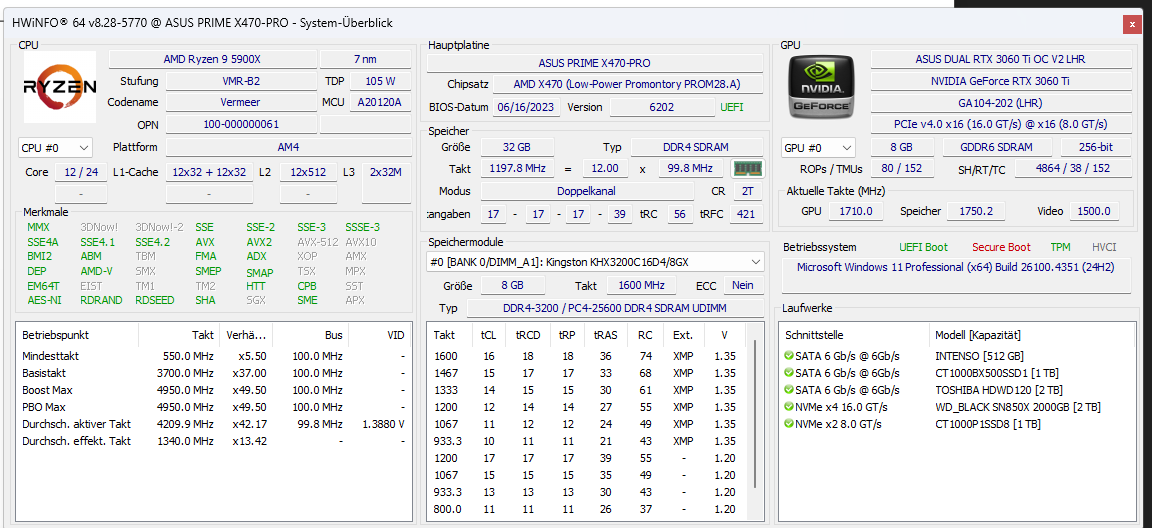This screenshot has width=1152, height=528.
Task: Click the Modell [Kapazität] column header
Action: point(1031,335)
